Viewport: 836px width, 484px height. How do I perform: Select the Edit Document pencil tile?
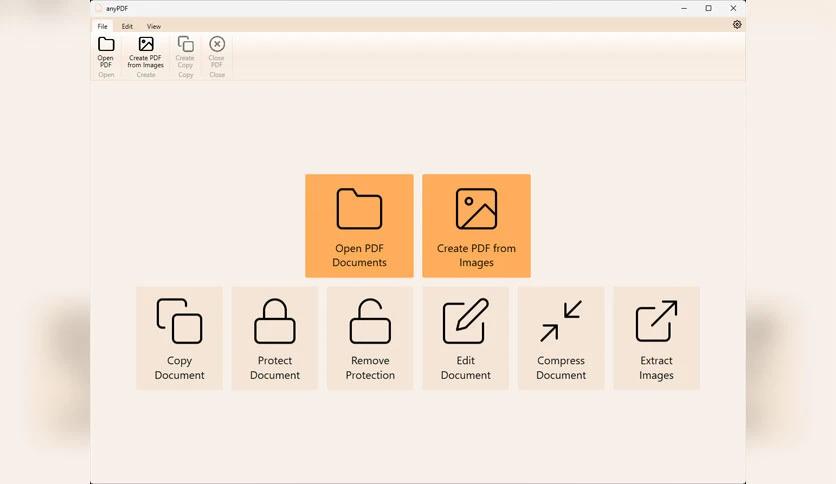(x=465, y=338)
